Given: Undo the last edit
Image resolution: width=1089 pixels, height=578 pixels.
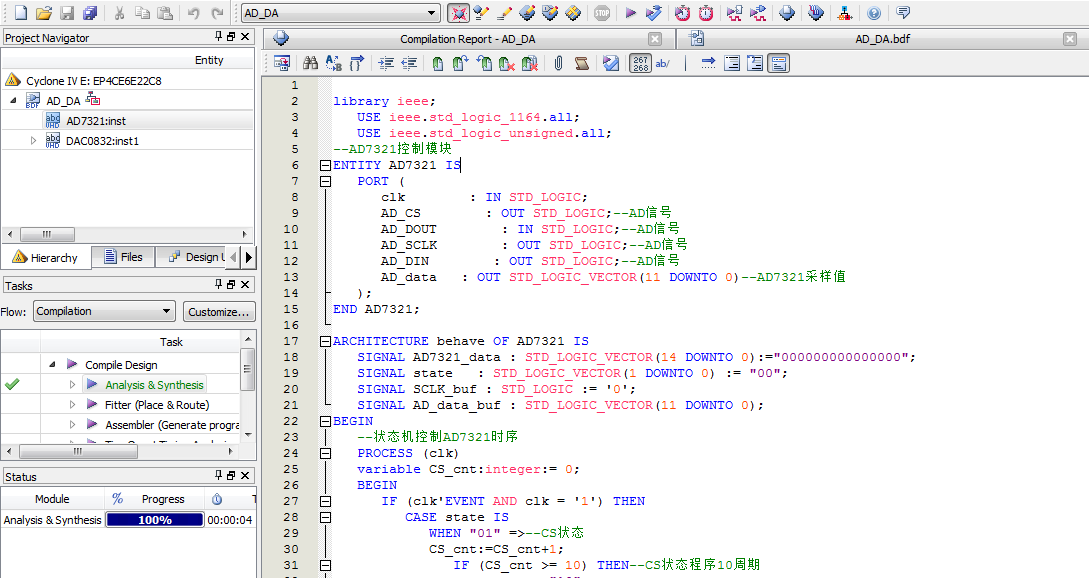Looking at the screenshot, I should point(193,12).
